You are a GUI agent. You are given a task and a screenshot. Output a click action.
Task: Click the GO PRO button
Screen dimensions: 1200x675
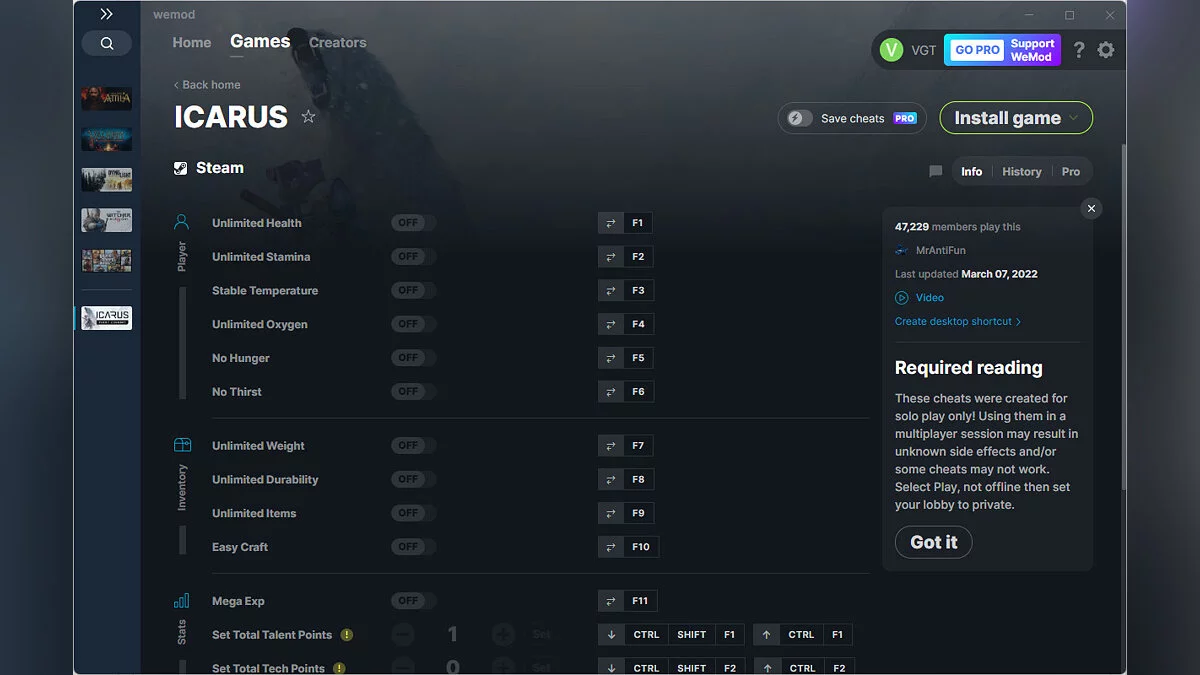[977, 50]
